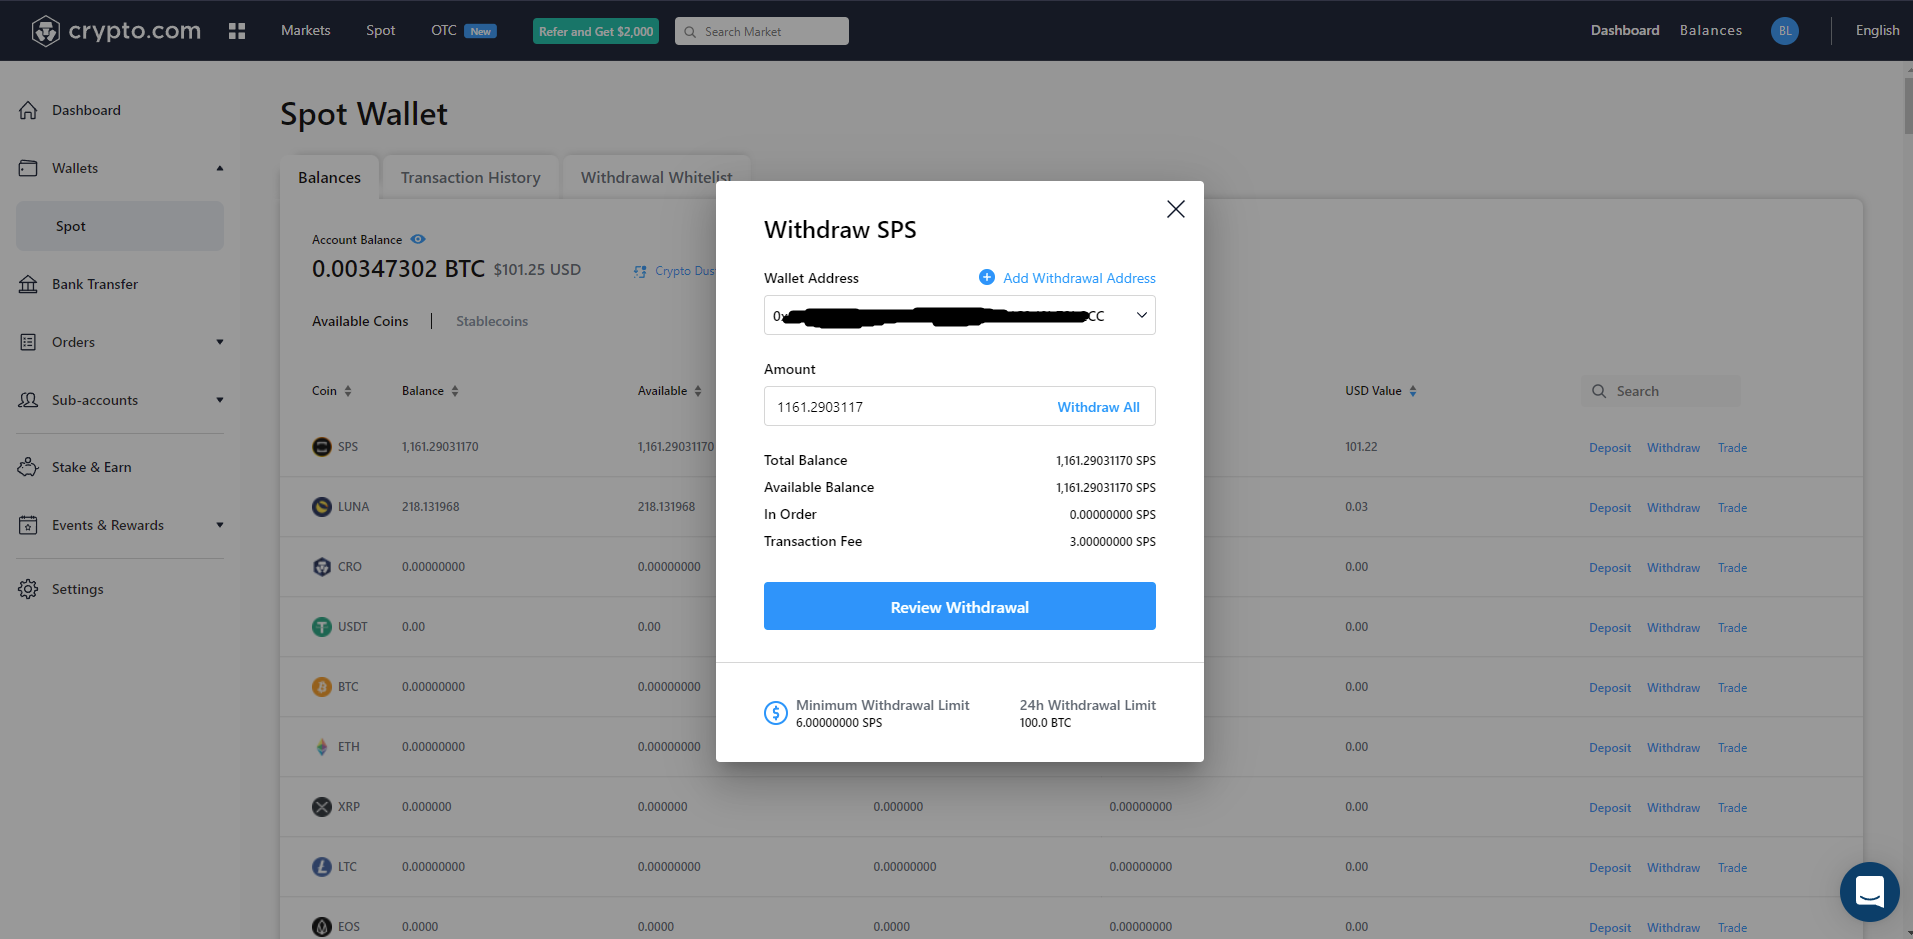
Task: Click the Settings gear icon
Action: 28,589
